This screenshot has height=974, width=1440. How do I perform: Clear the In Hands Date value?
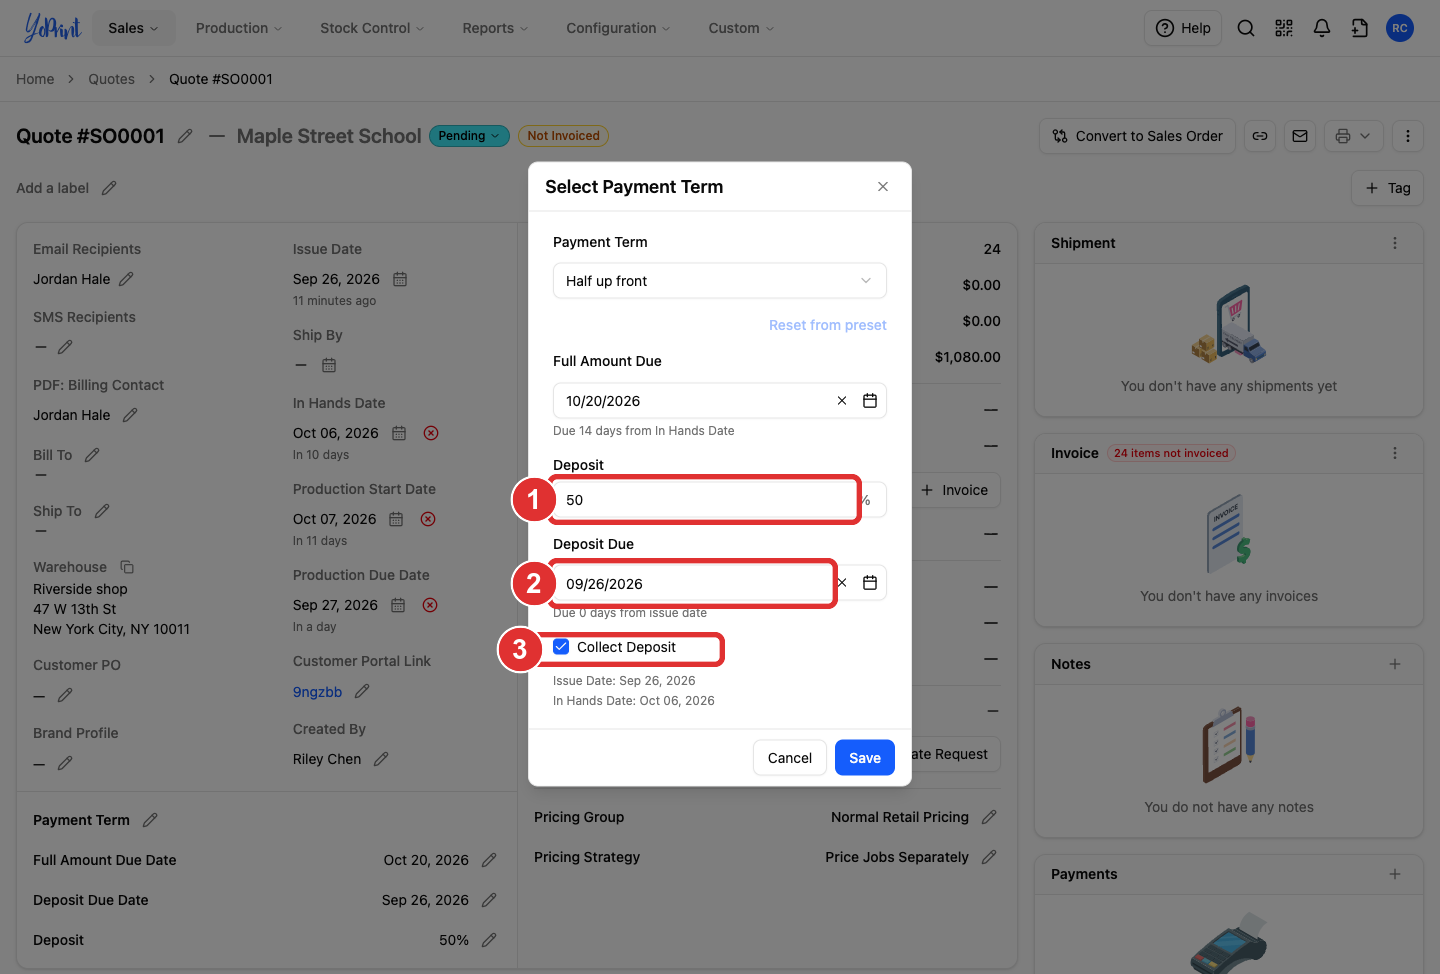point(431,433)
